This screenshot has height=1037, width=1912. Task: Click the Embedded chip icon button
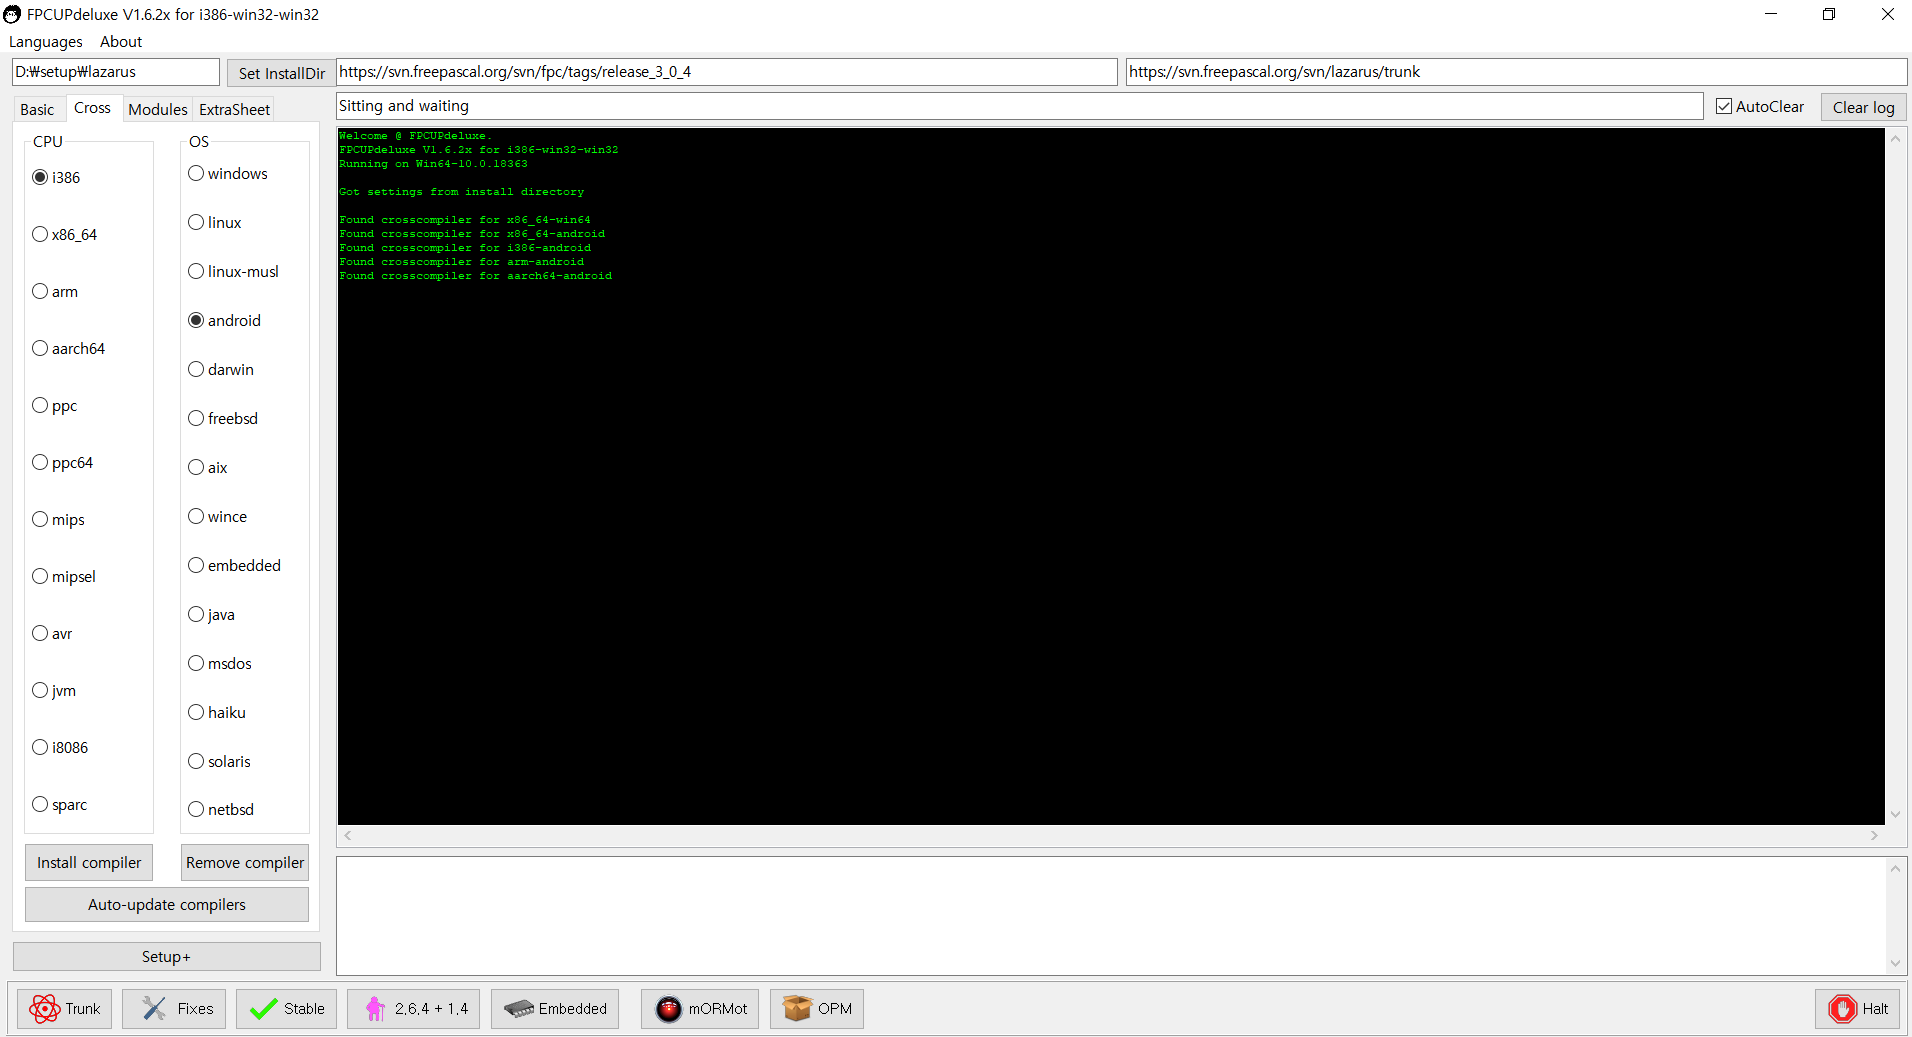click(555, 1009)
